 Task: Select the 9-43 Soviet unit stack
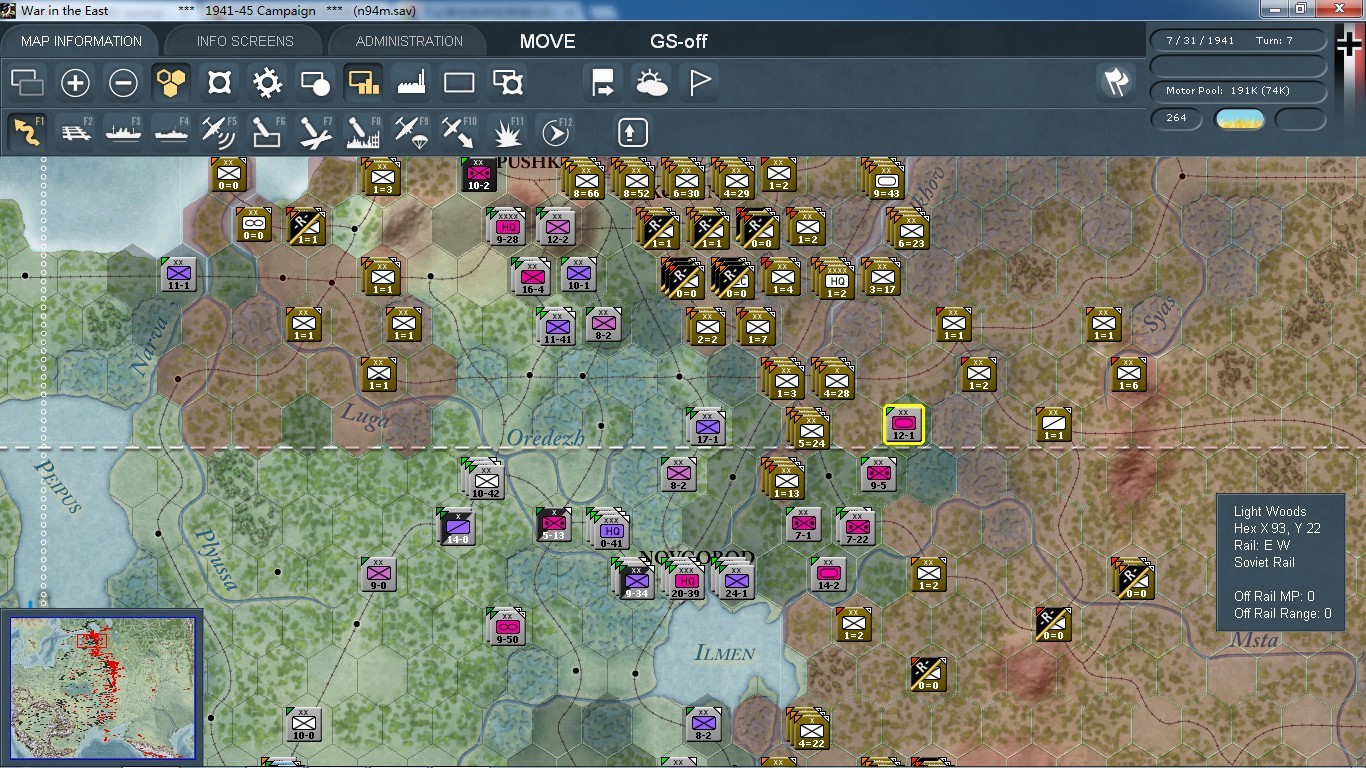(x=885, y=180)
